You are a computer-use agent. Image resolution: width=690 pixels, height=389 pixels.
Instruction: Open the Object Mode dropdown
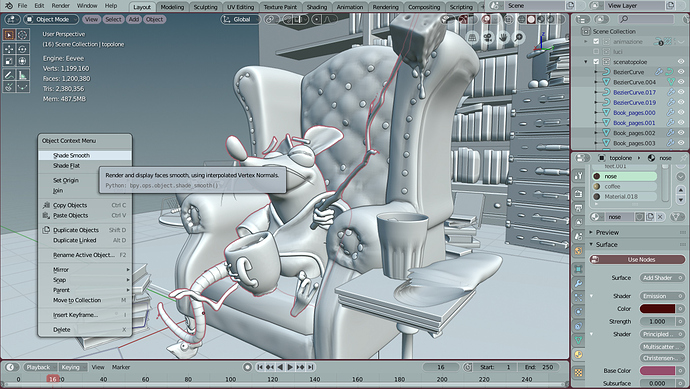[51, 19]
